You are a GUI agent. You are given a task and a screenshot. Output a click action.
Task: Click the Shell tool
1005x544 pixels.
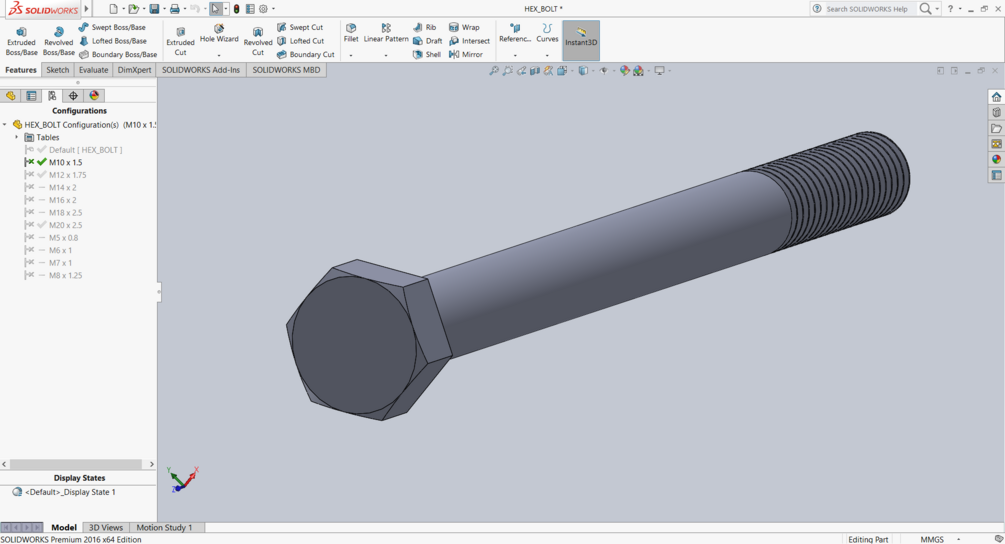[x=426, y=54]
